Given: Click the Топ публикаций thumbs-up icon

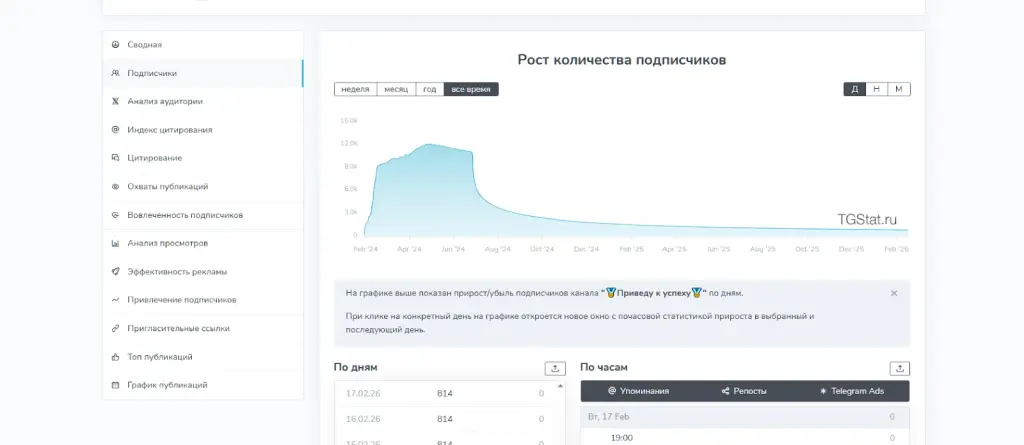Looking at the screenshot, I should click(116, 357).
